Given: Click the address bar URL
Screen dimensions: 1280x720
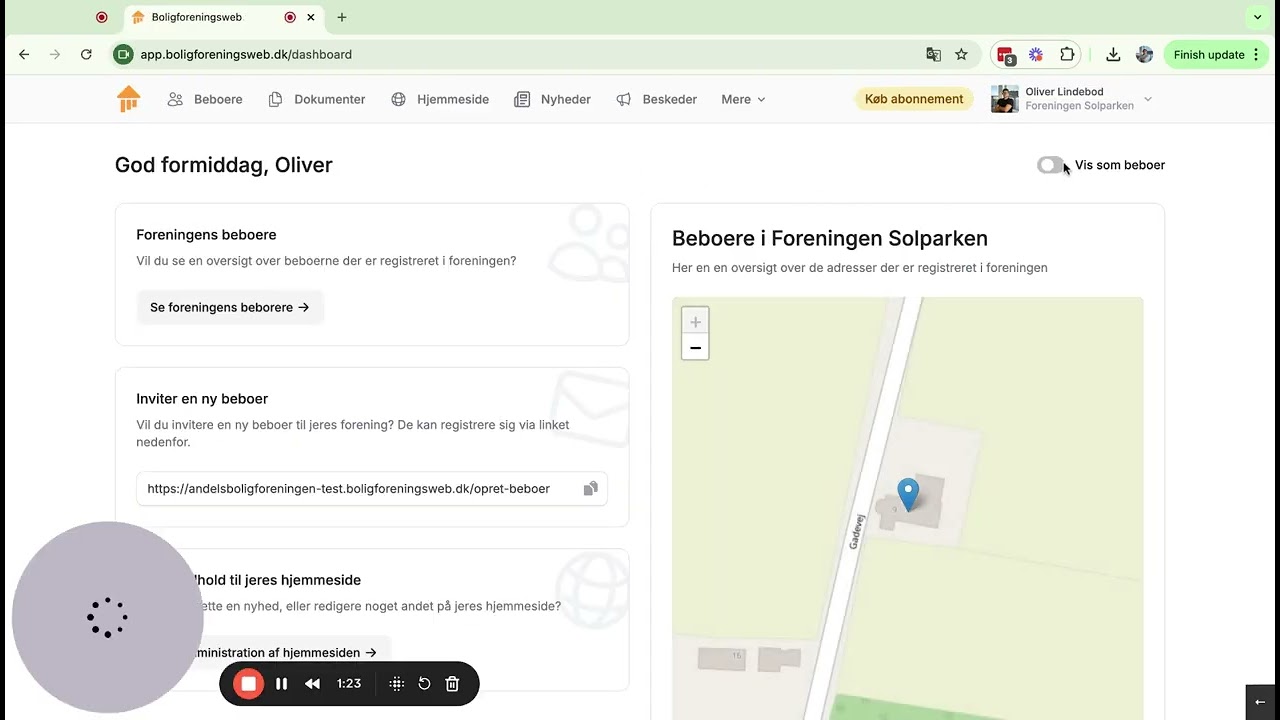Looking at the screenshot, I should click(246, 55).
